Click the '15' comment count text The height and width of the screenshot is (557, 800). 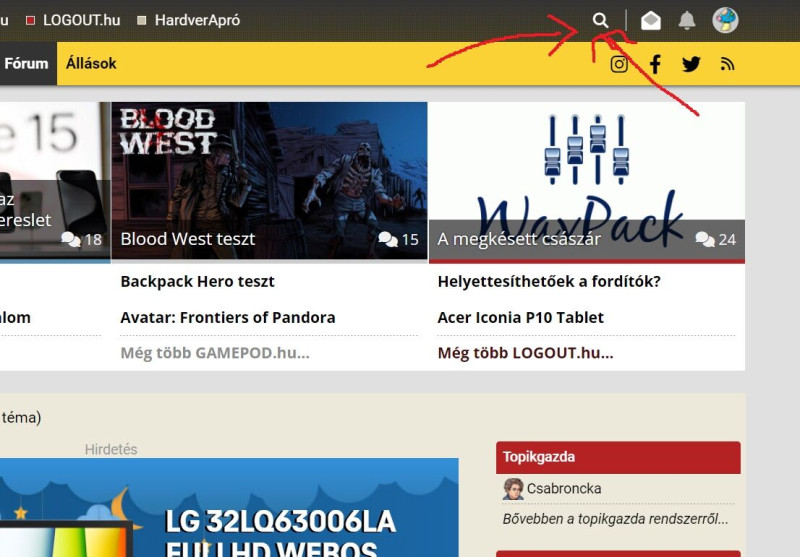[x=410, y=240]
